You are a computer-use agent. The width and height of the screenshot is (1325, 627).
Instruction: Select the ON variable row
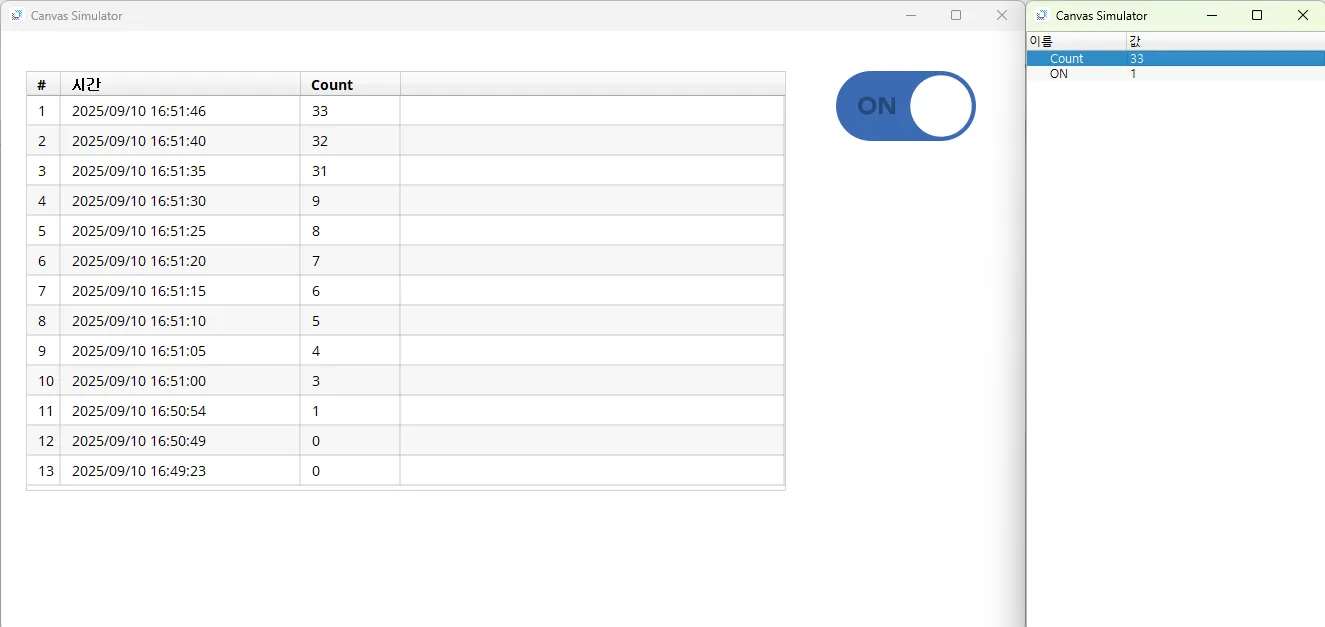click(1059, 74)
